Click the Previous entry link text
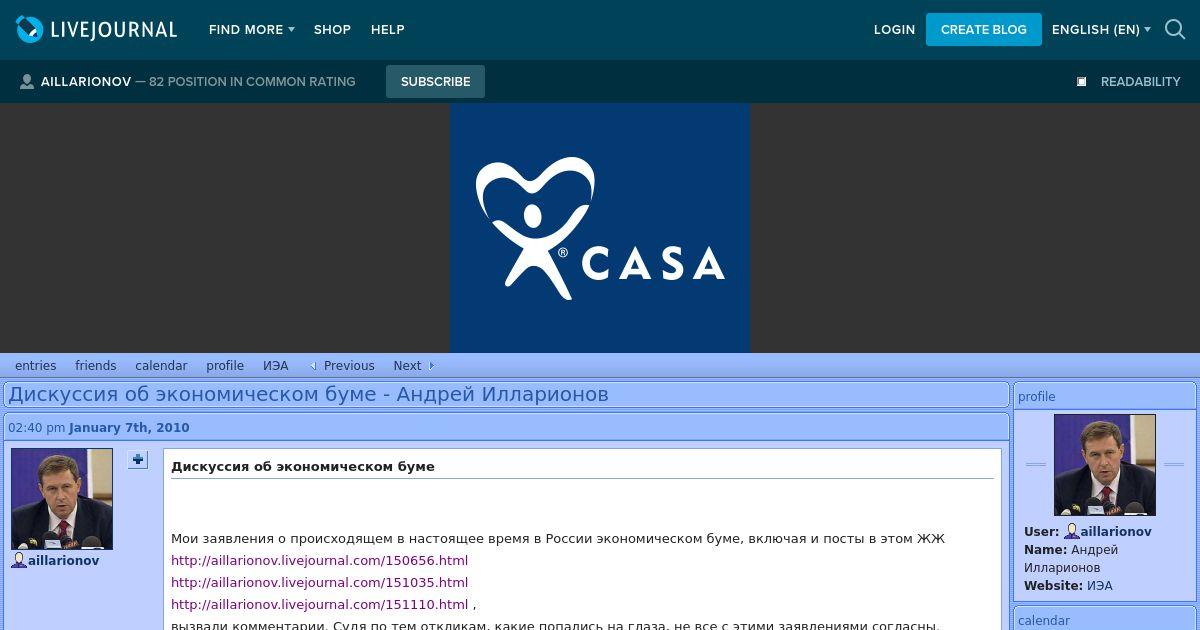The width and height of the screenshot is (1200, 630). (349, 366)
